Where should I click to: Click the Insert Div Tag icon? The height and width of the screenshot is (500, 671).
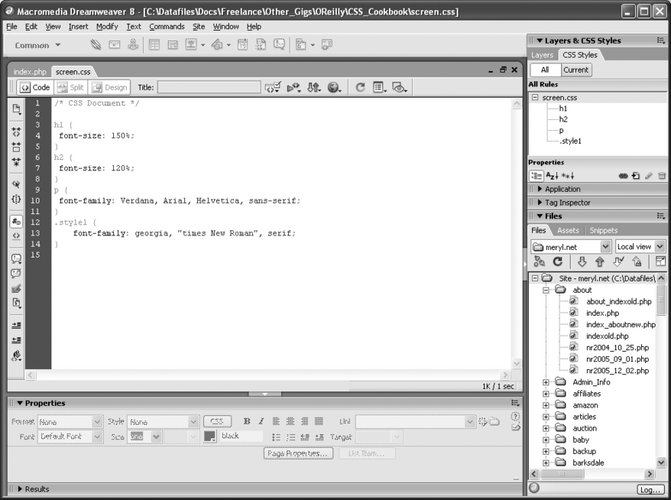172,45
